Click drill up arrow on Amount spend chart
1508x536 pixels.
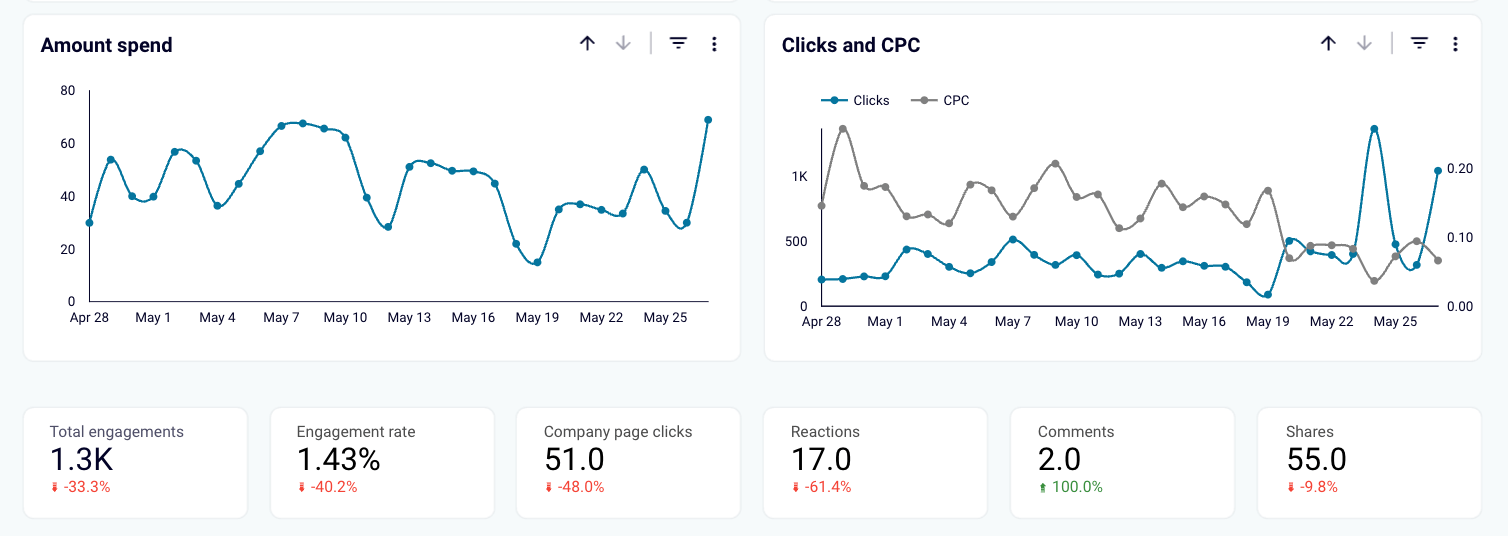coord(587,43)
